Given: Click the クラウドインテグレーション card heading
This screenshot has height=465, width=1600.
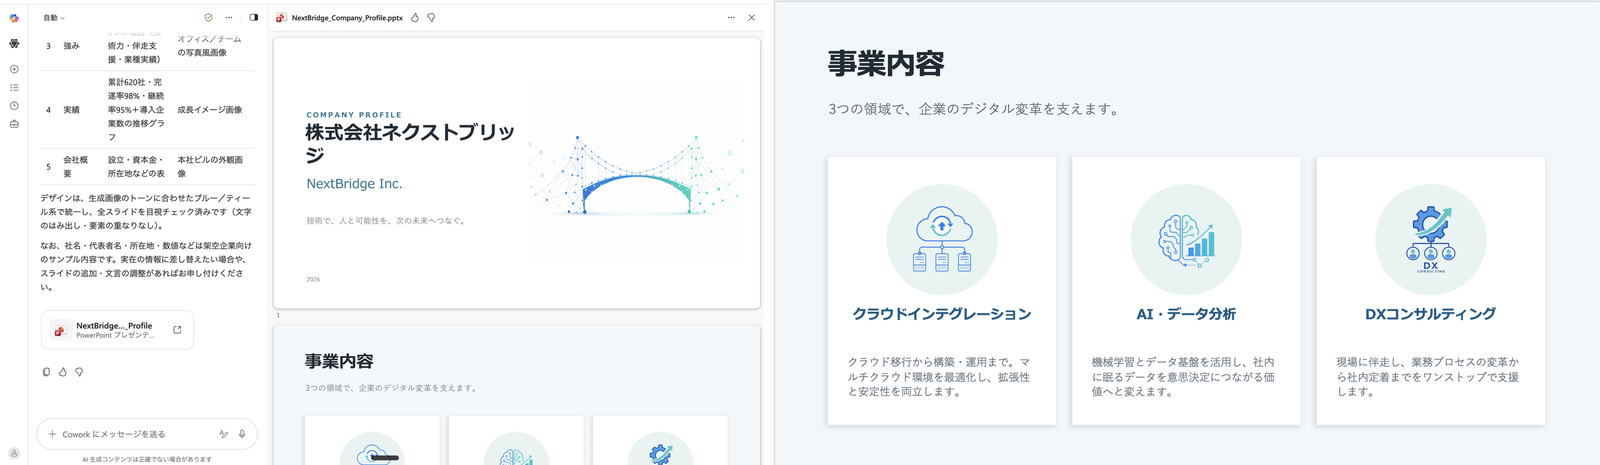Looking at the screenshot, I should point(942,314).
